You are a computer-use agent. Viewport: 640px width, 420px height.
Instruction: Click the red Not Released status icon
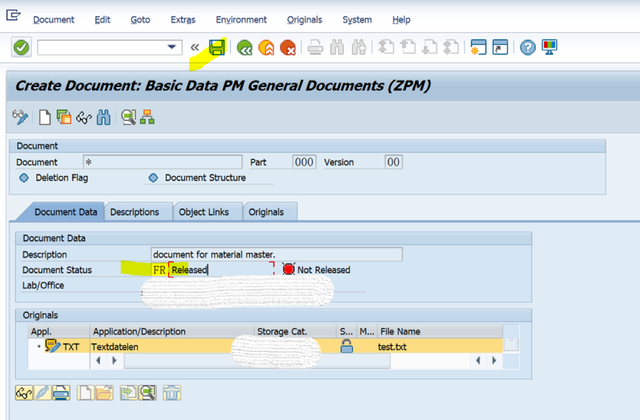pyautogui.click(x=289, y=269)
